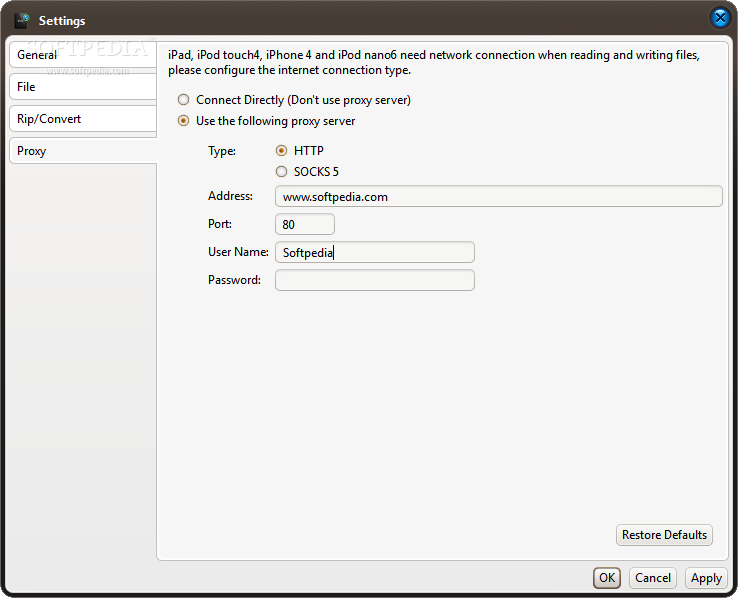The height and width of the screenshot is (598, 738).
Task: Click the Address field with www.softpedia.com
Action: [498, 196]
